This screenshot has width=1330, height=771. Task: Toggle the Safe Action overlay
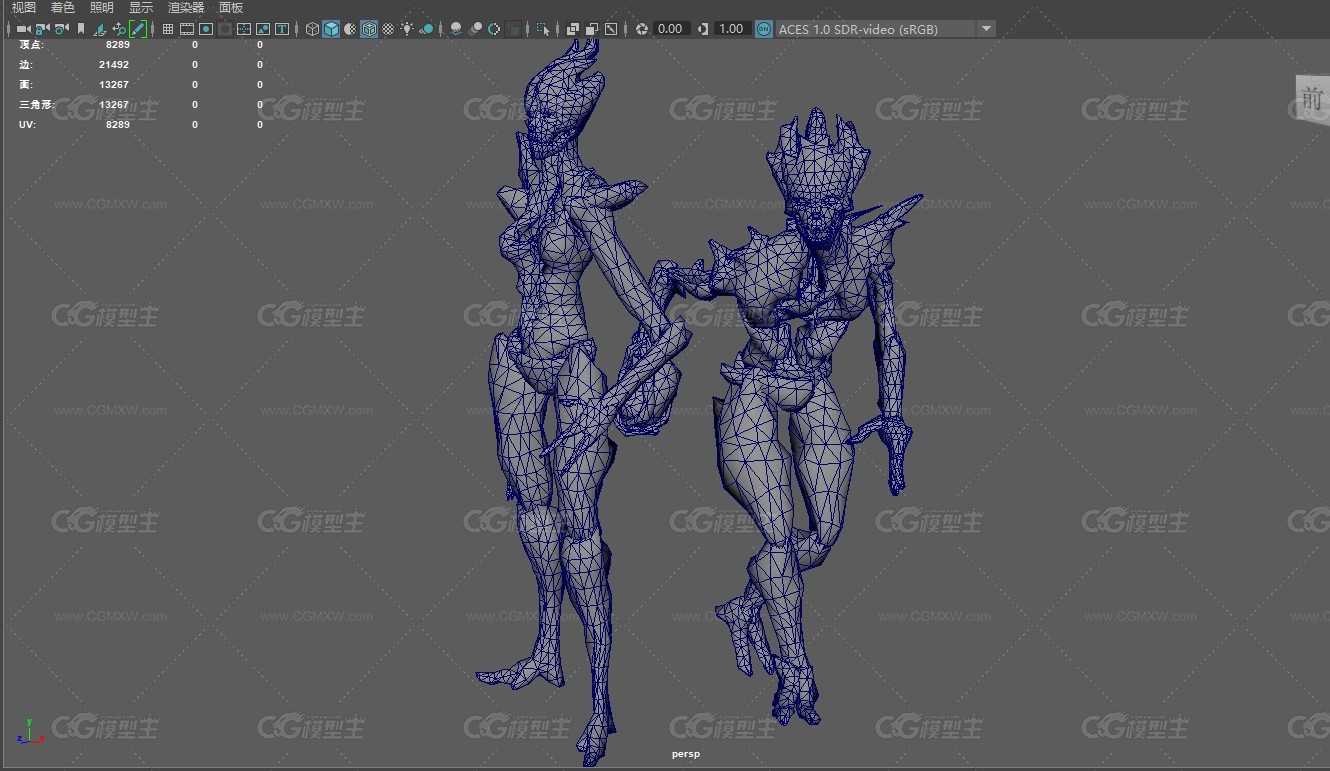coord(263,29)
